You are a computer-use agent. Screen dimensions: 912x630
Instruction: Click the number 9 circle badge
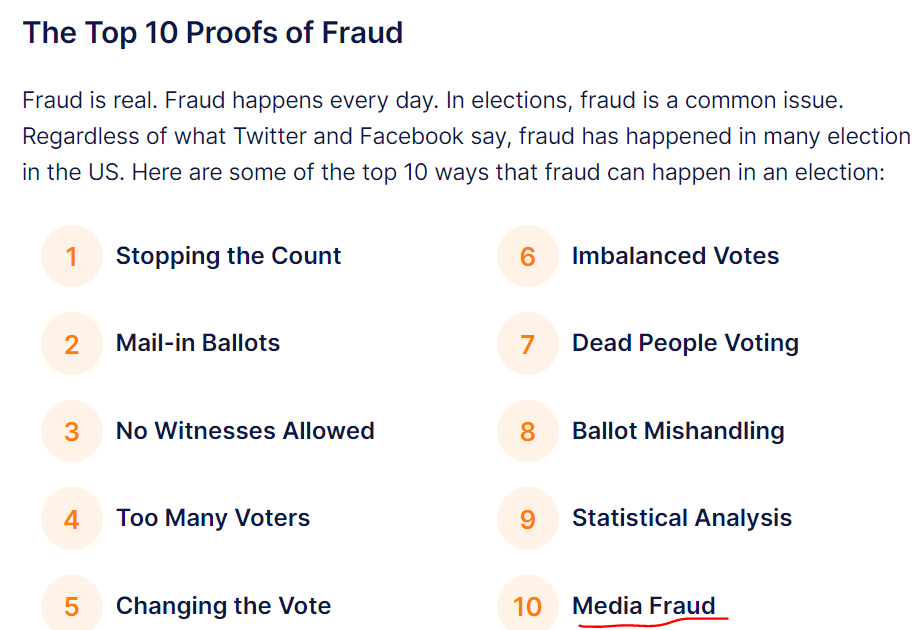tap(528, 519)
